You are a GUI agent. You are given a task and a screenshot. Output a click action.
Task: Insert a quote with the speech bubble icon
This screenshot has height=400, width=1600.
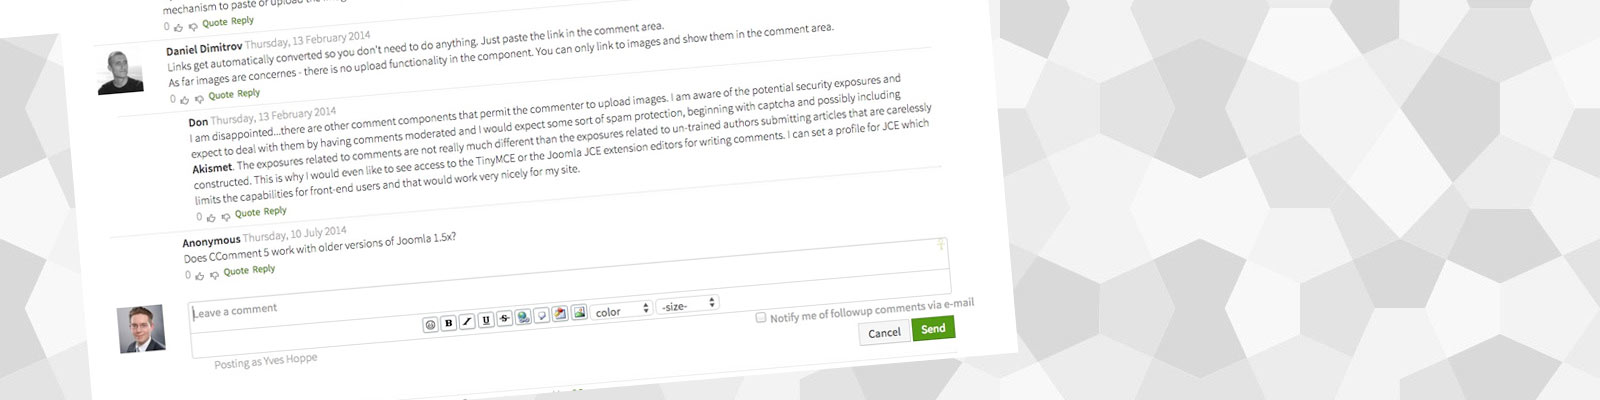tap(541, 316)
